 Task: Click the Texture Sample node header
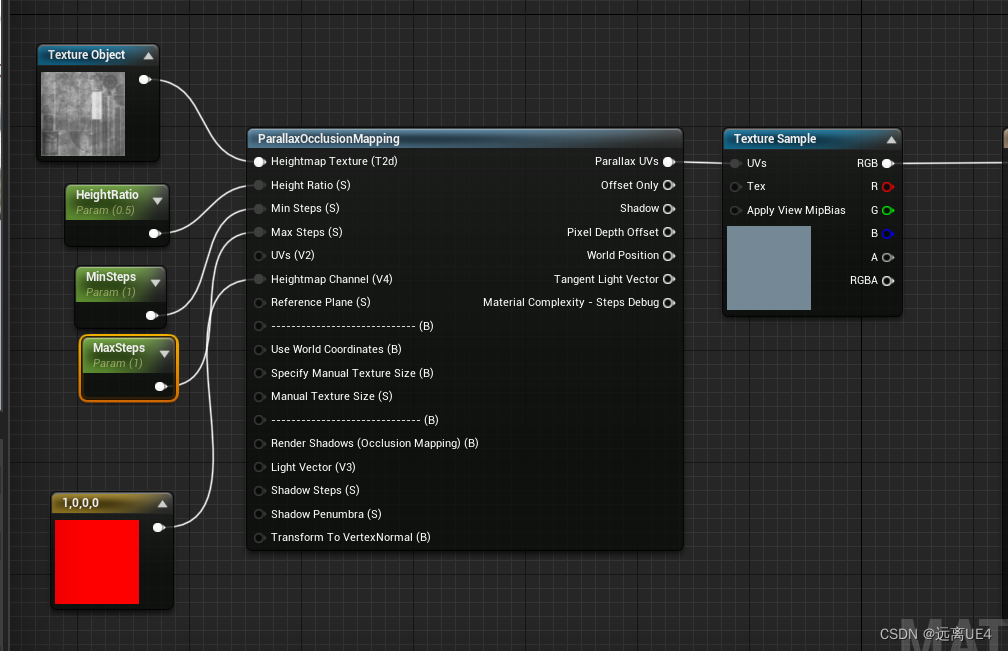click(775, 139)
